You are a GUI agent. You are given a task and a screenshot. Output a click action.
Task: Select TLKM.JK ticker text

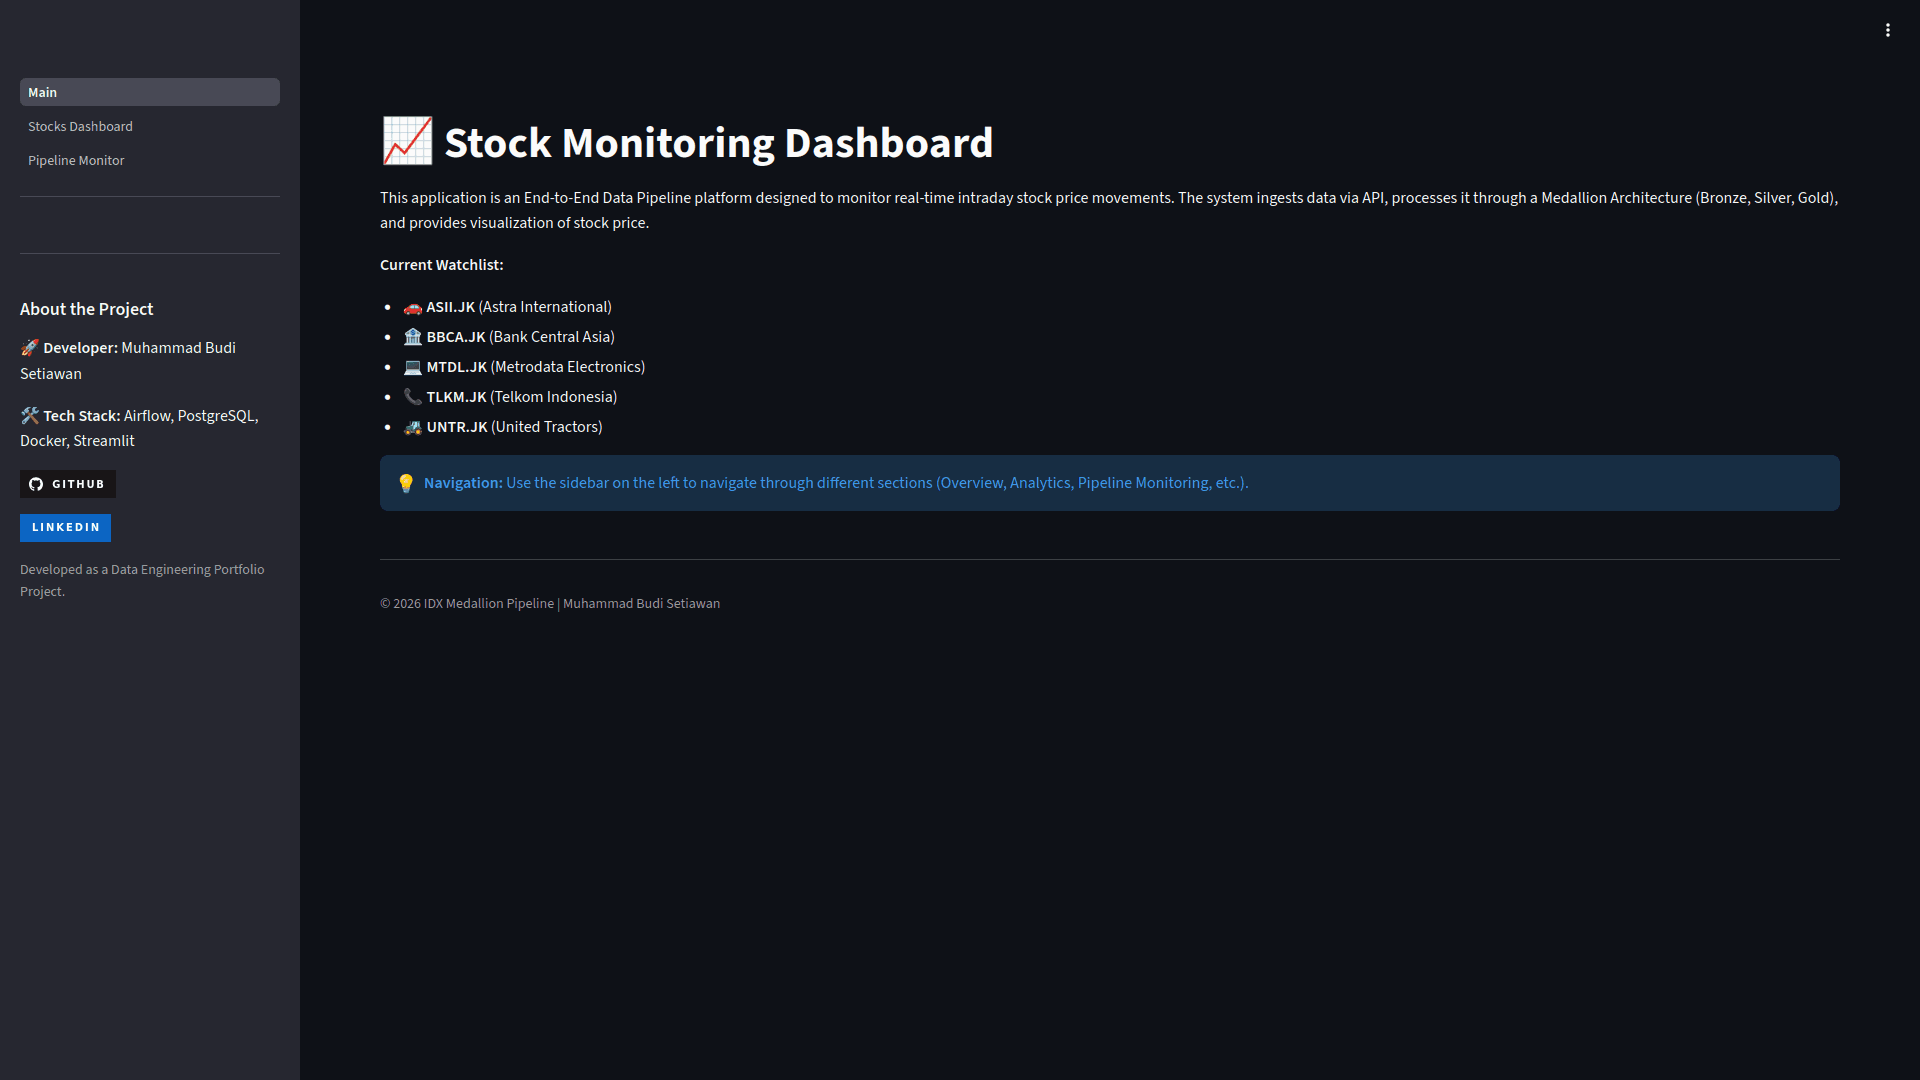coord(457,397)
